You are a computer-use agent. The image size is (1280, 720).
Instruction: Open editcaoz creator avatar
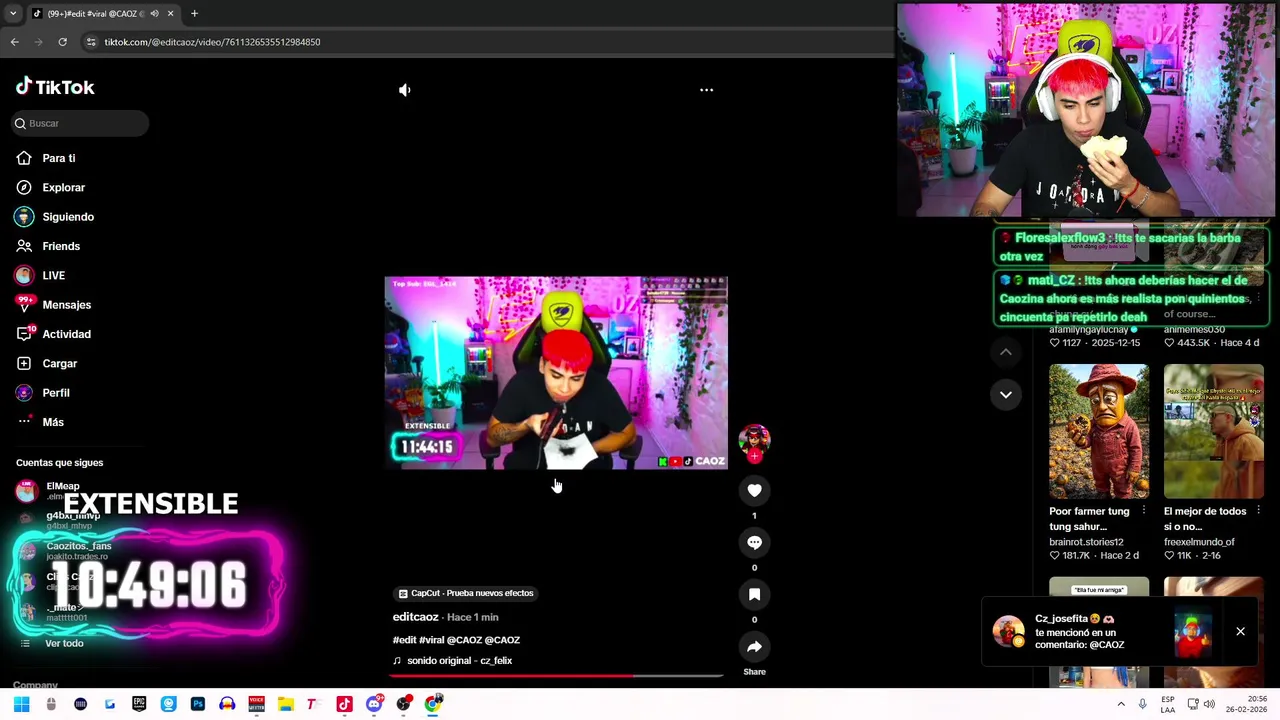(754, 439)
